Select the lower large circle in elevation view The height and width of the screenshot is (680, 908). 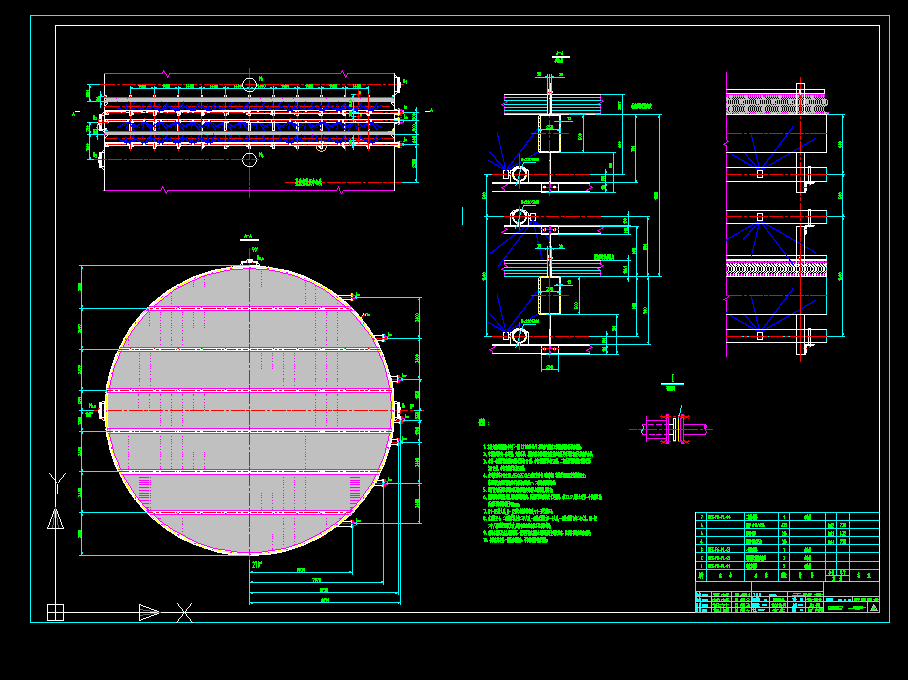[x=249, y=159]
